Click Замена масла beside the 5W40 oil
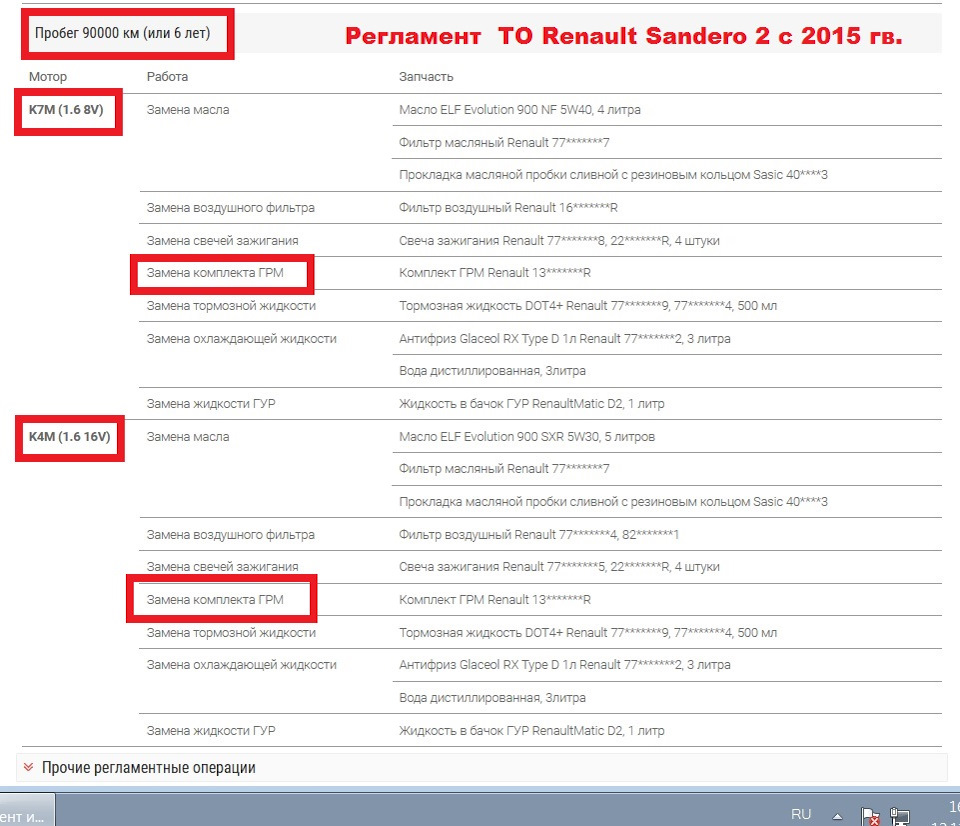 point(188,110)
